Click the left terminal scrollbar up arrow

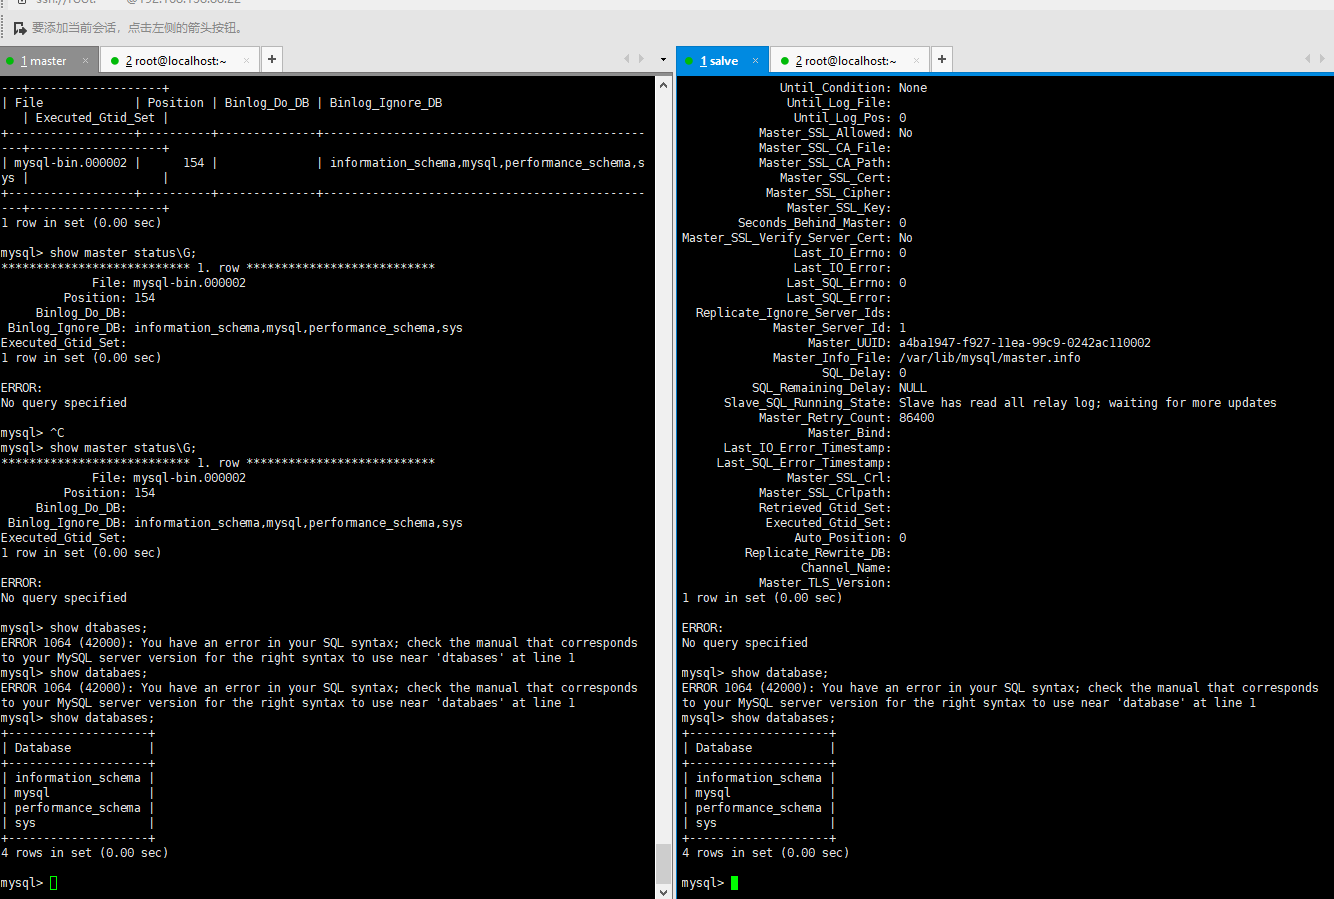(664, 85)
